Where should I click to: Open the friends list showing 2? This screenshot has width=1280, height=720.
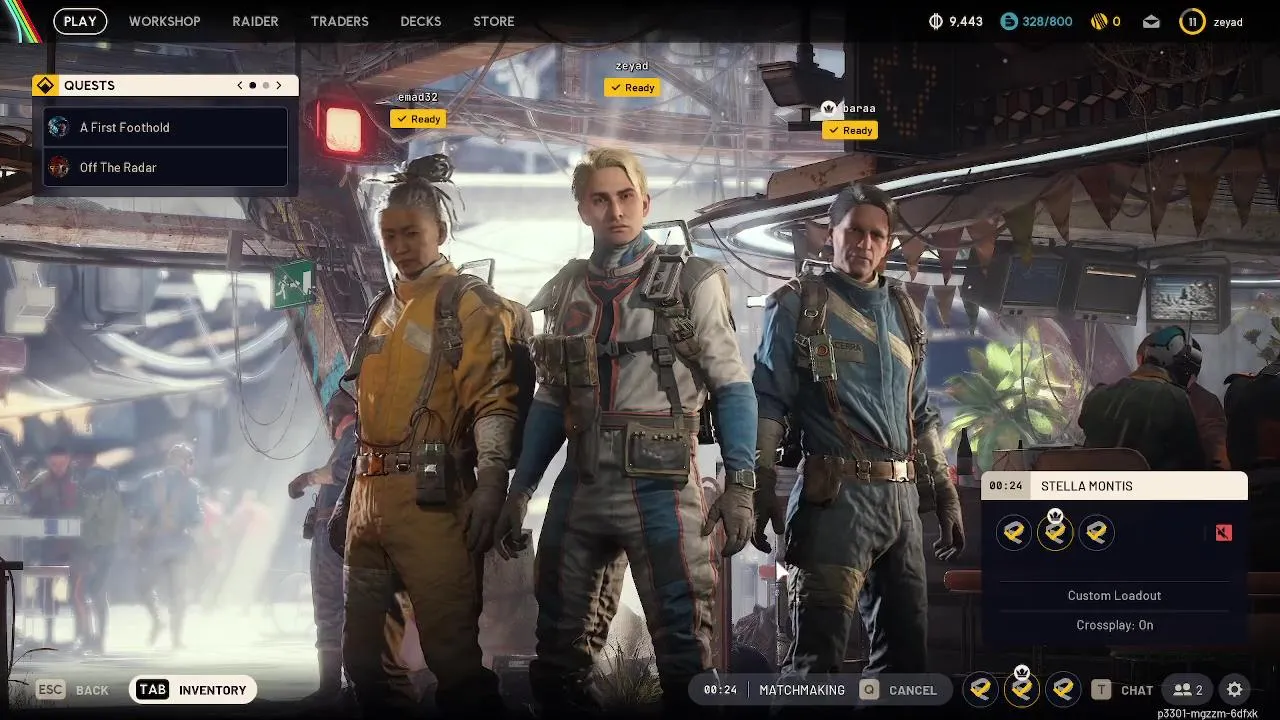click(x=1187, y=690)
